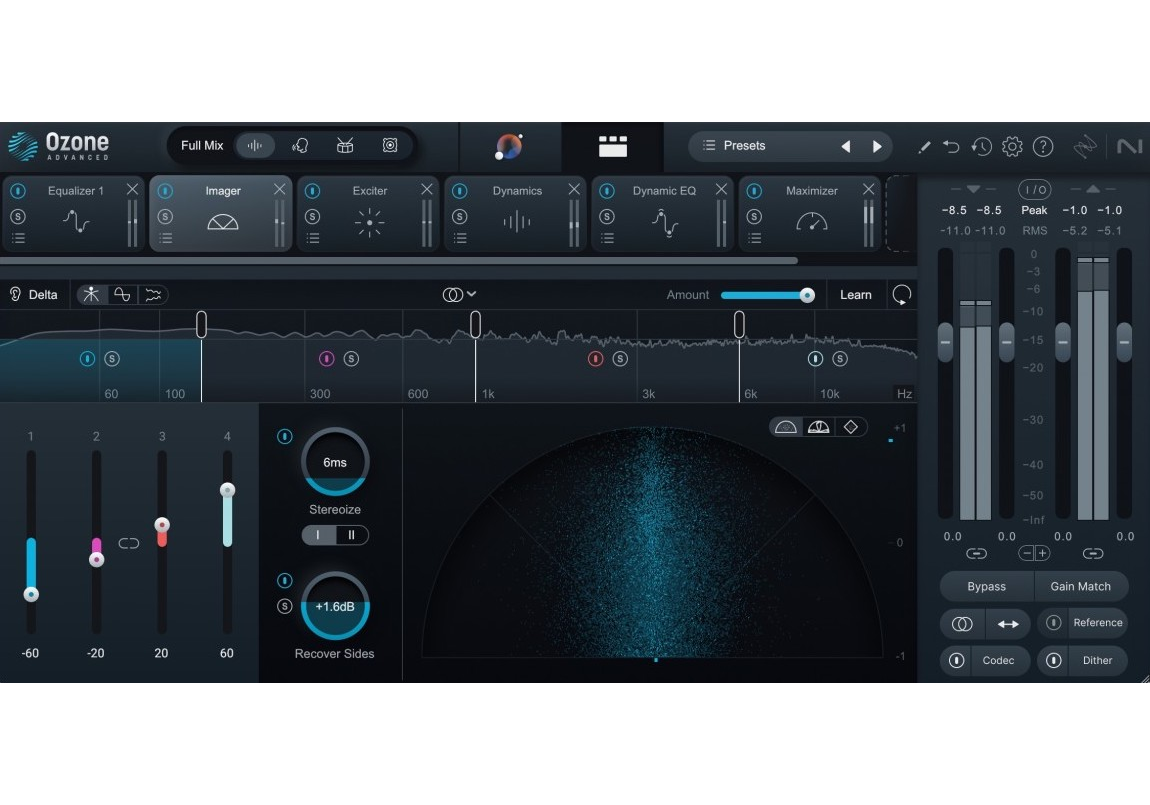Open the undo history clock icon
The width and height of the screenshot is (1150, 805).
click(981, 147)
